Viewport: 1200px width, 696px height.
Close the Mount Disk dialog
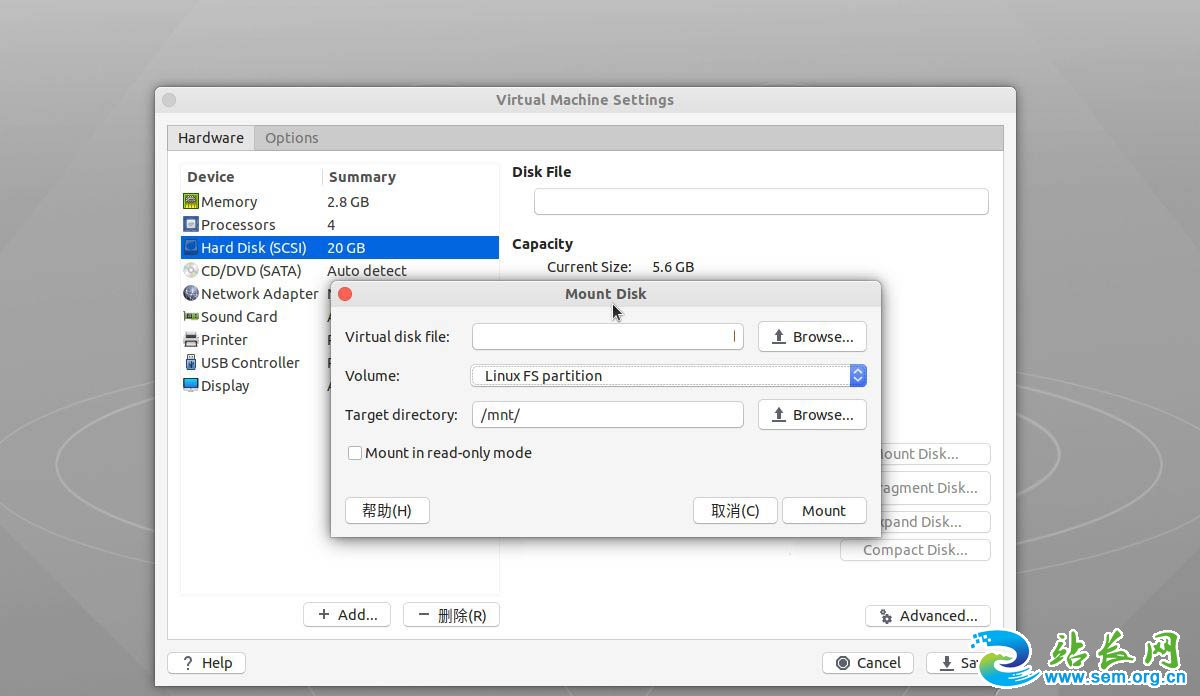[x=345, y=294]
